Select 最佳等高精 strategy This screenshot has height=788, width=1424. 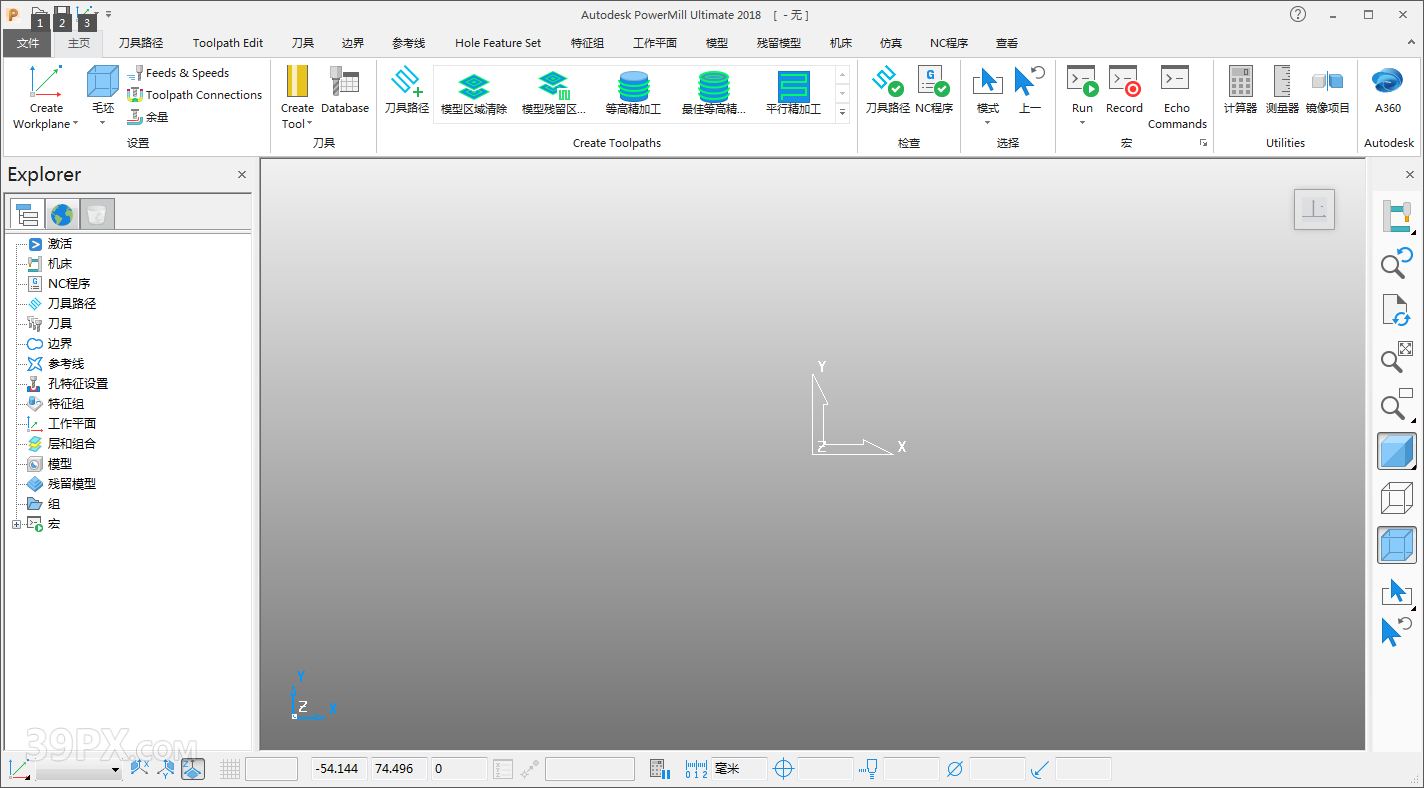tap(713, 93)
